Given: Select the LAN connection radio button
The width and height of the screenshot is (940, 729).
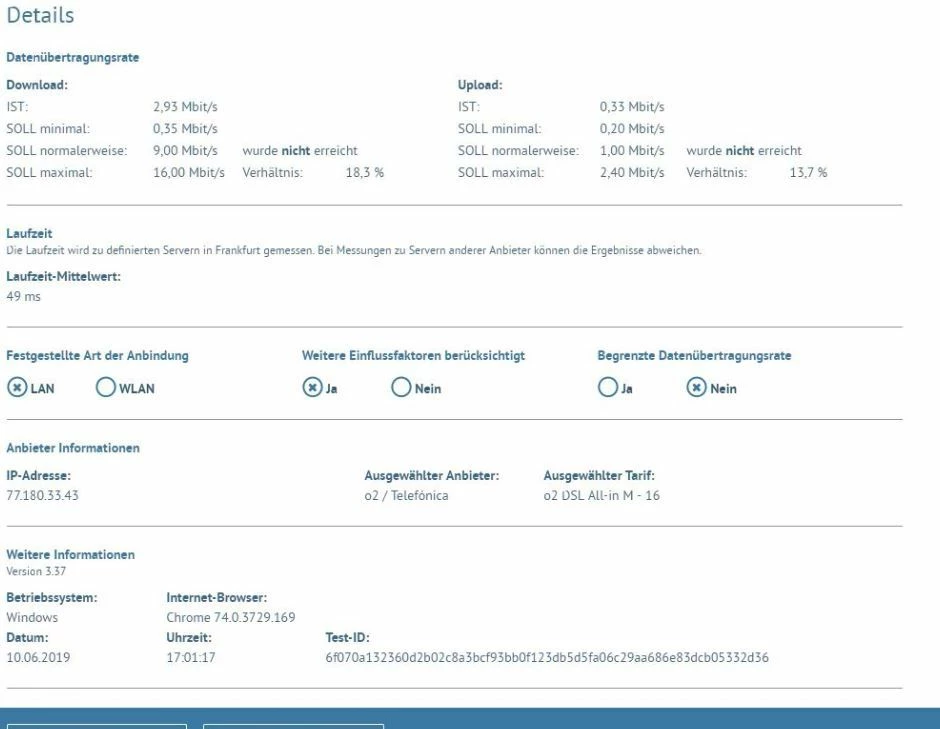Looking at the screenshot, I should (x=17, y=388).
